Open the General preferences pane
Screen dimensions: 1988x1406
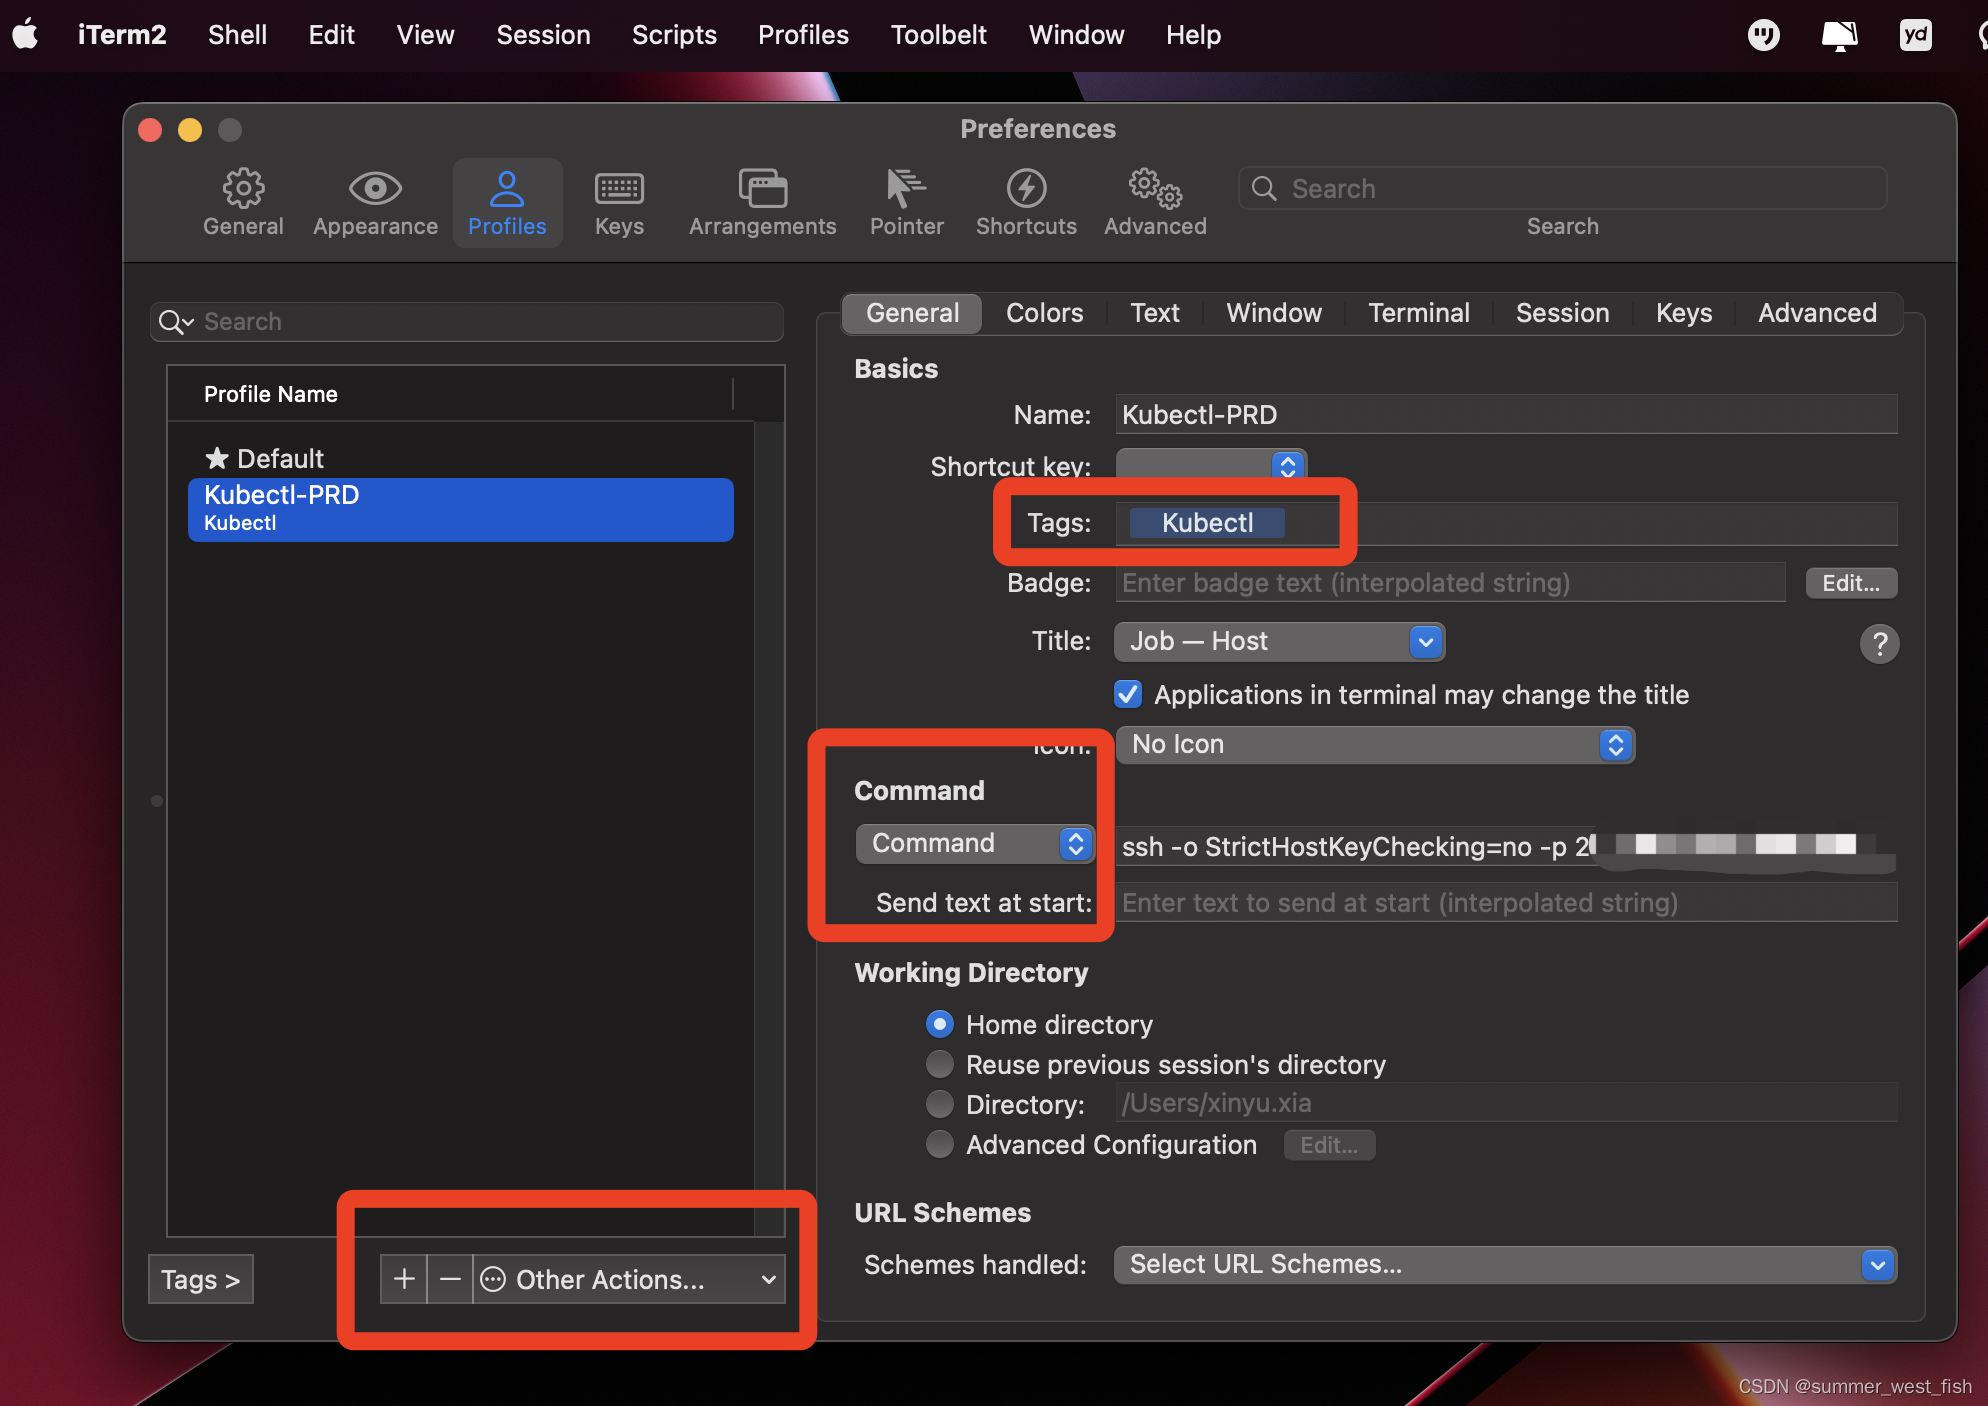click(243, 202)
